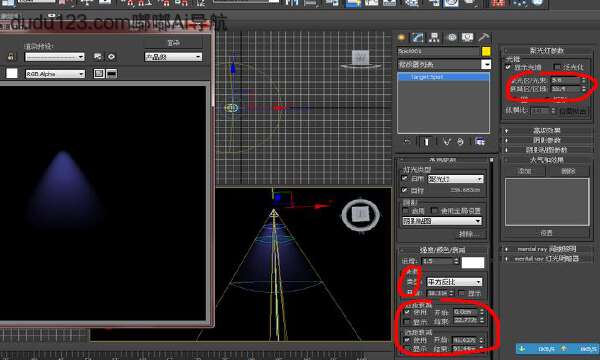Expand the mental ray indirect illumination rollout
Image resolution: width=600 pixels, height=360 pixels.
pyautogui.click(x=547, y=249)
